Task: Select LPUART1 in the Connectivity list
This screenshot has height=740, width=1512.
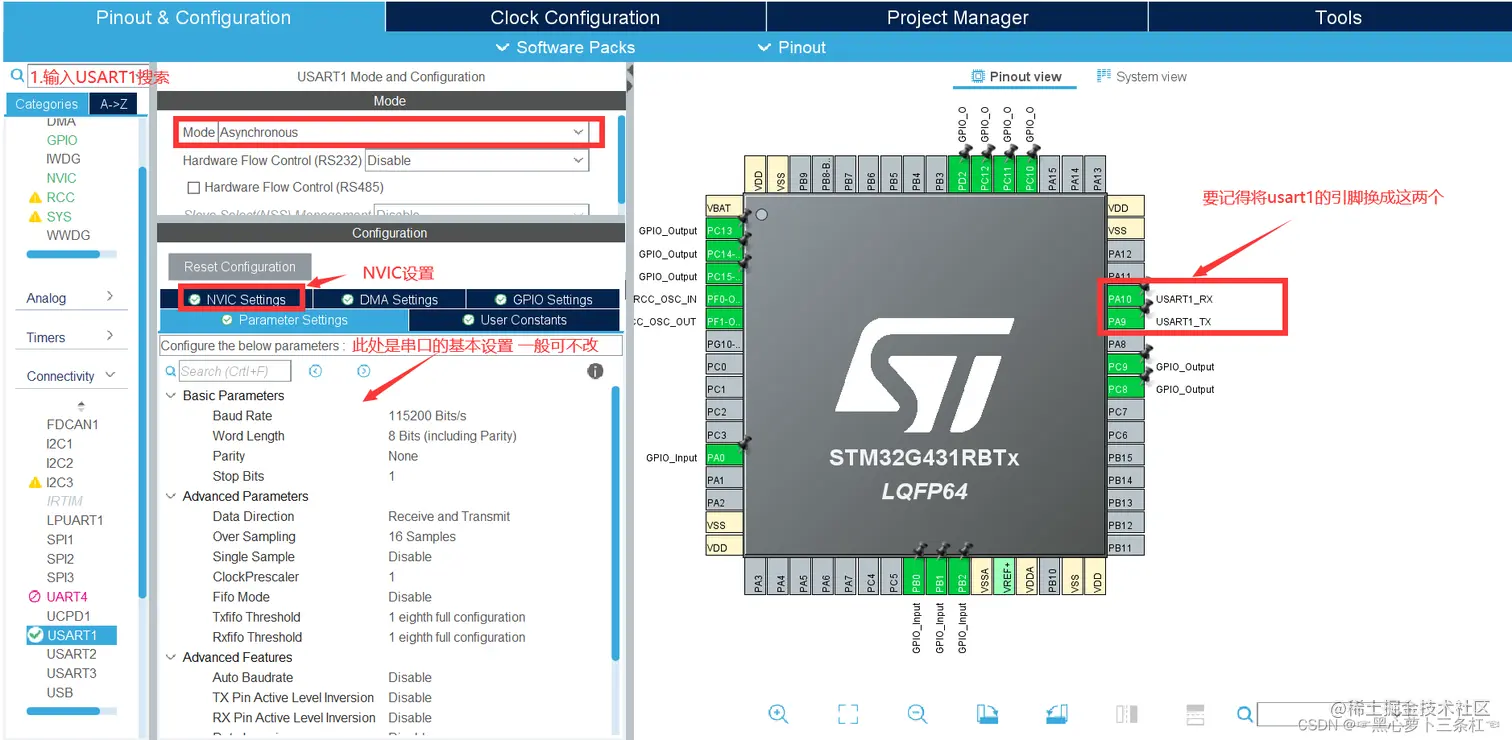Action: coord(74,520)
